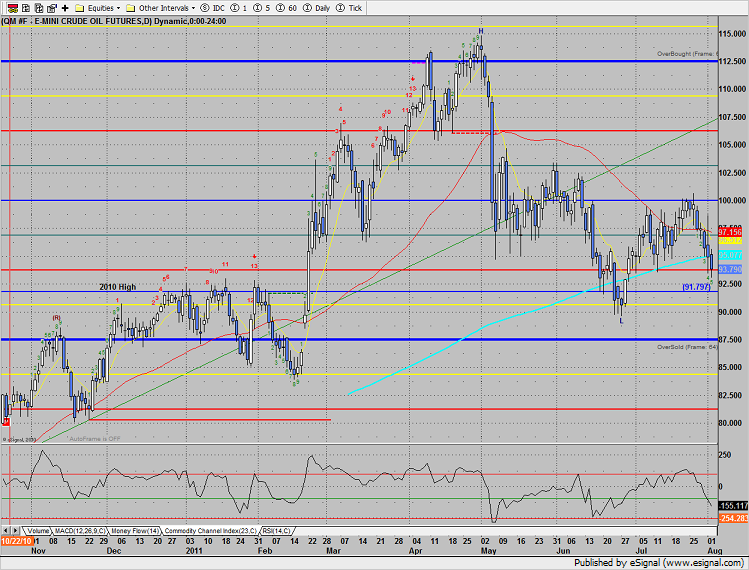
Task: Click the blue 93.790 price marker
Action: [x=730, y=269]
